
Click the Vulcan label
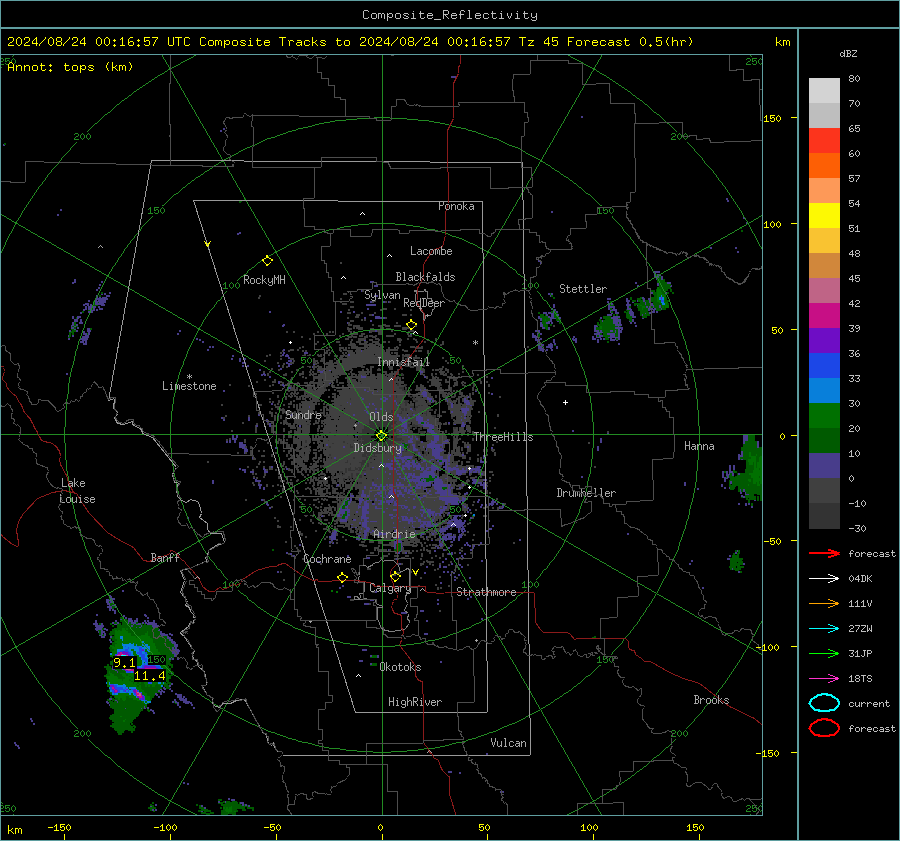point(508,743)
